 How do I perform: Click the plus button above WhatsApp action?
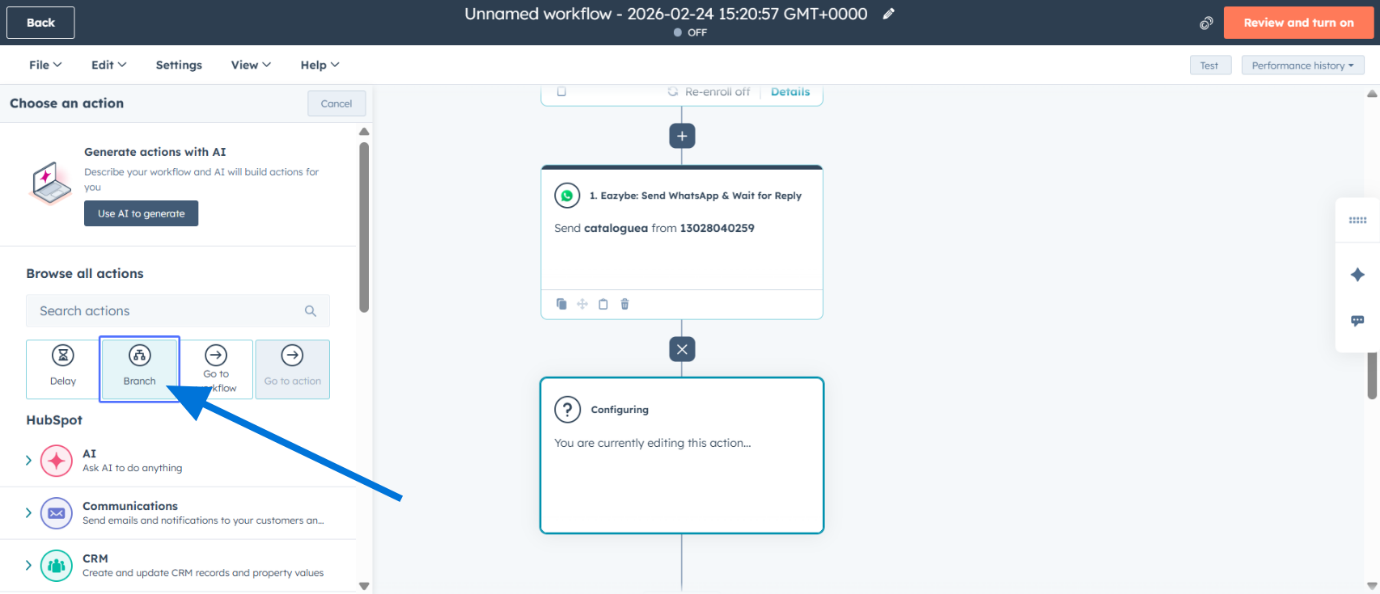[682, 136]
